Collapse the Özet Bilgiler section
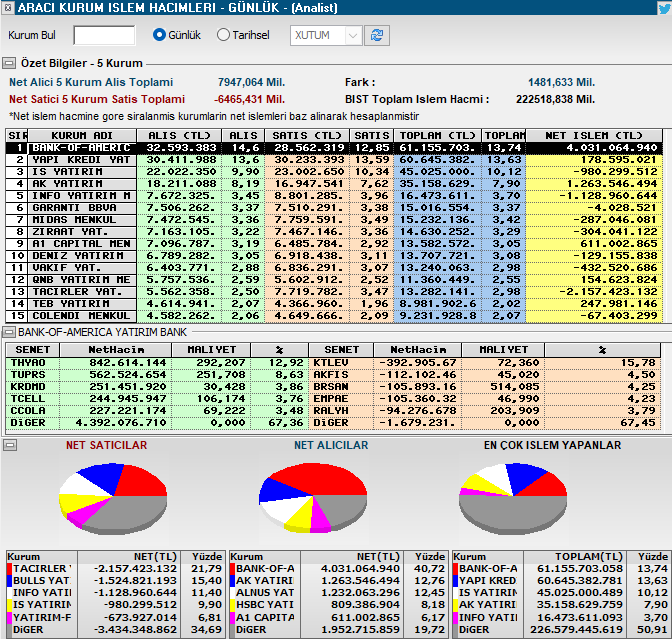The image size is (672, 639). (9, 63)
